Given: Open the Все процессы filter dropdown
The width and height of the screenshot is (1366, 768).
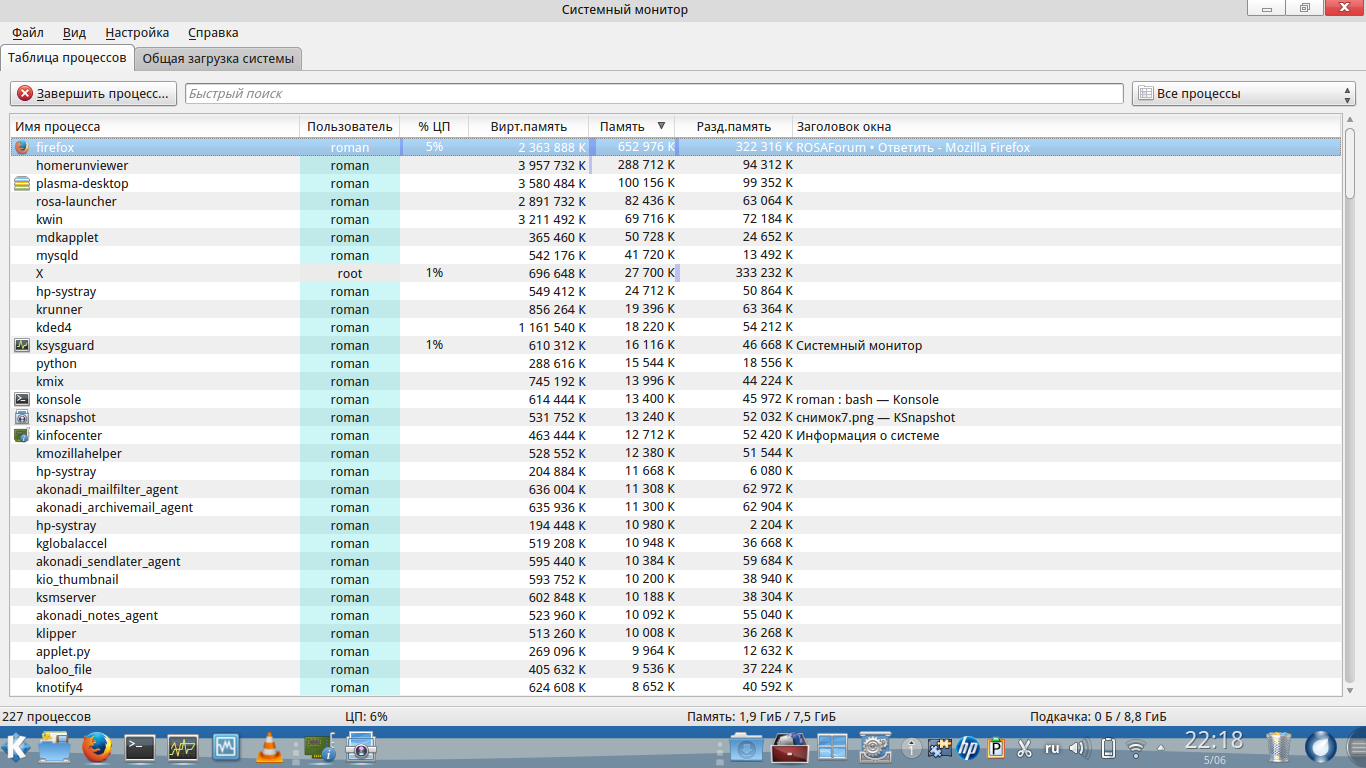Looking at the screenshot, I should click(x=1243, y=93).
